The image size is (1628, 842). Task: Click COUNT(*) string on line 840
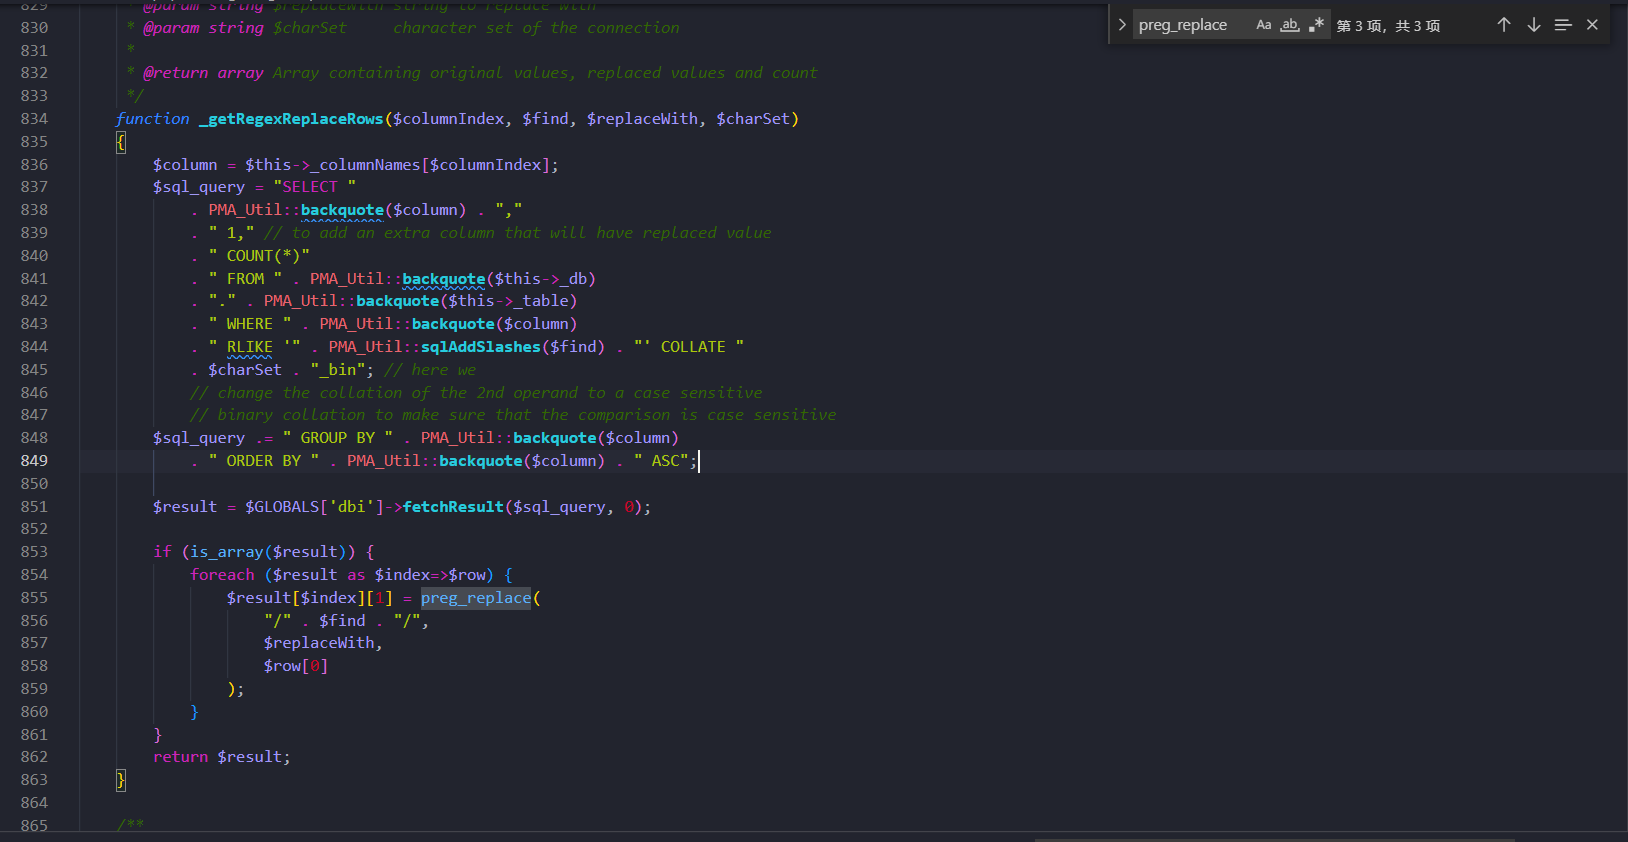(259, 256)
